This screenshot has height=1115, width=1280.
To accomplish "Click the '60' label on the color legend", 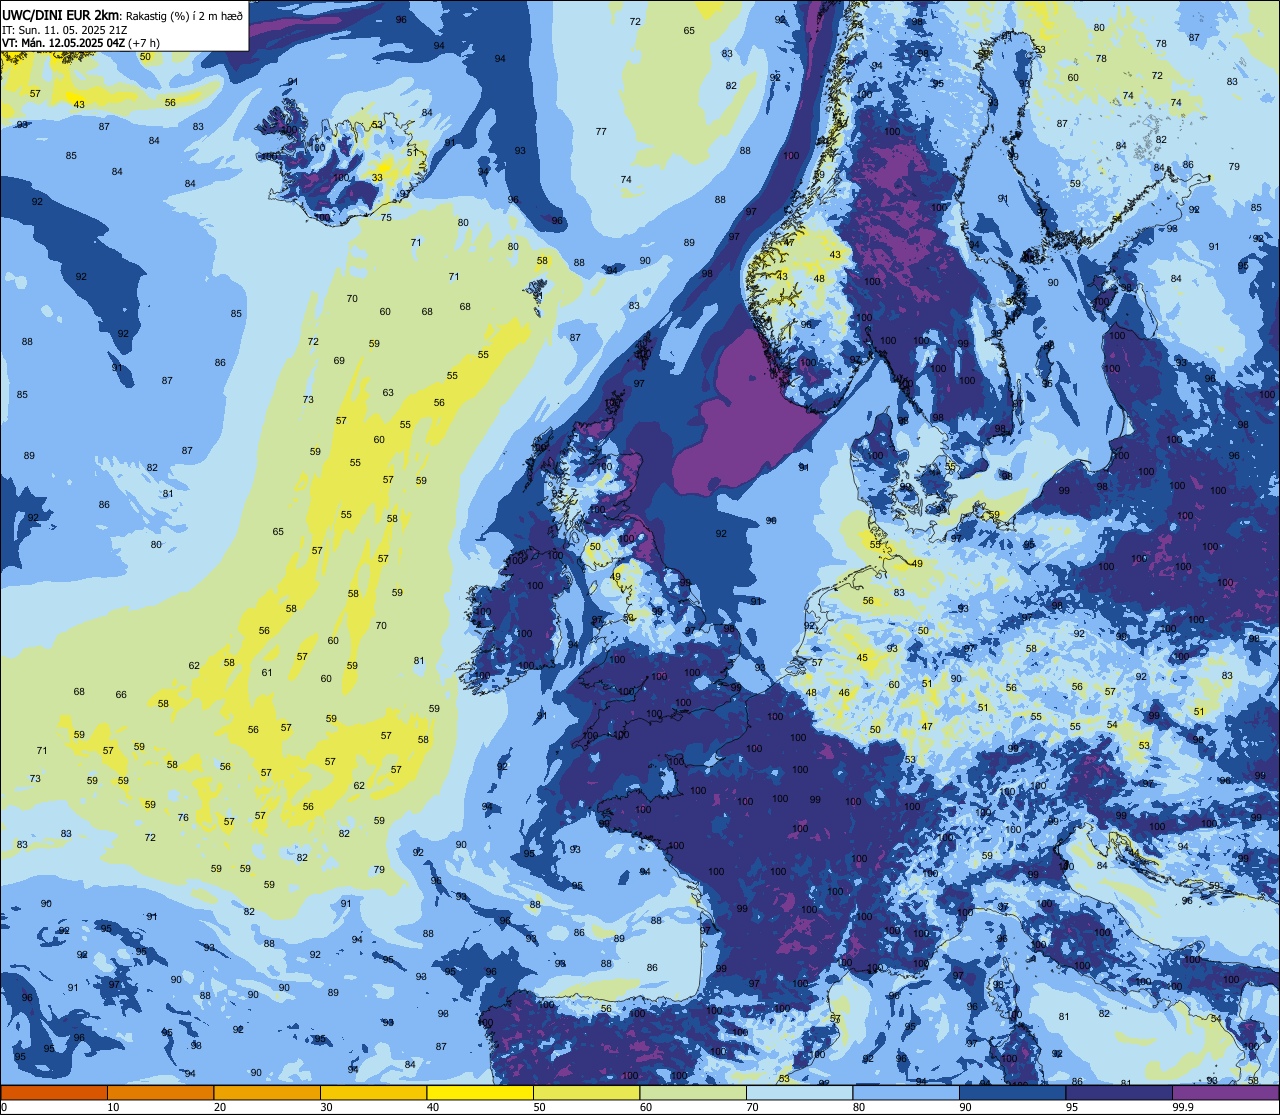I will pyautogui.click(x=646, y=1107).
